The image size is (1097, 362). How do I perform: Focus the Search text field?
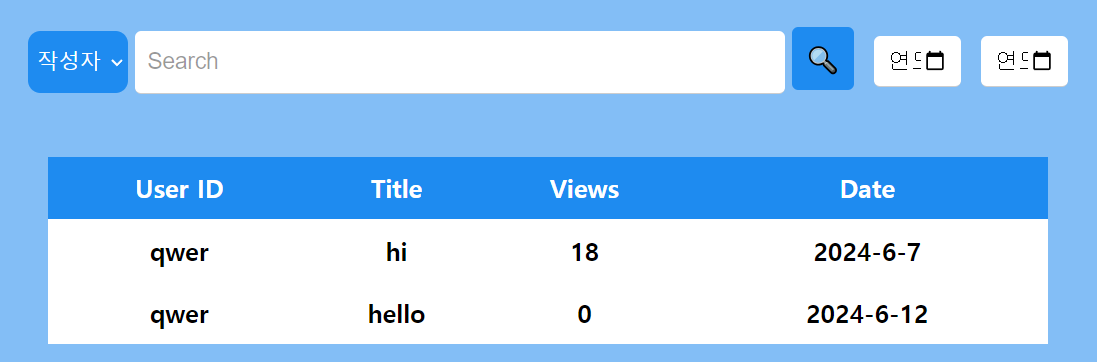[x=460, y=62]
